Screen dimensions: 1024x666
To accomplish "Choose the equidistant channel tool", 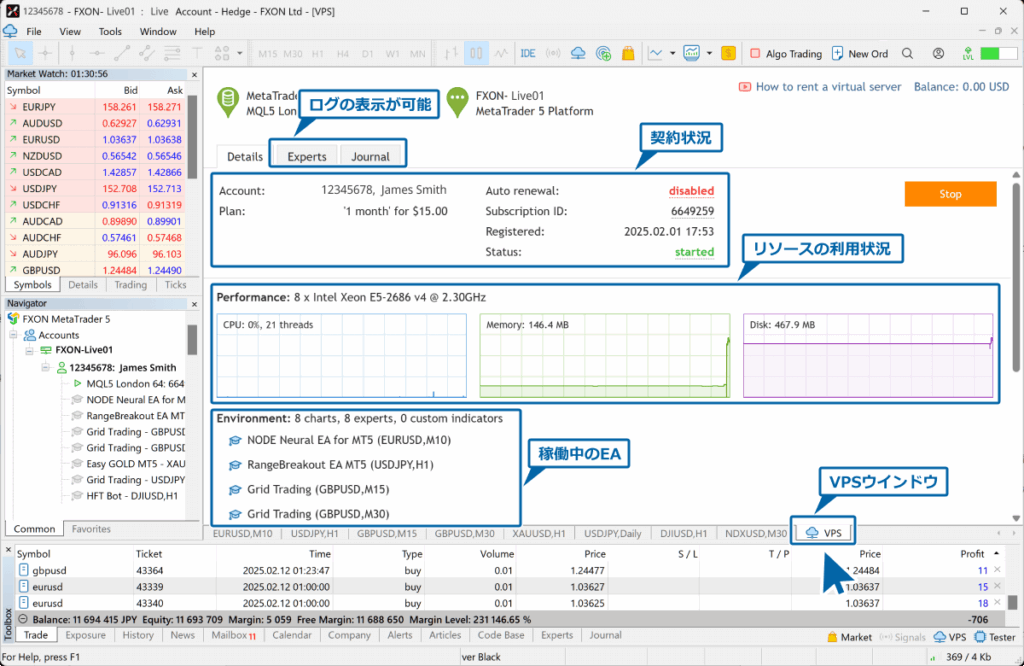I will pyautogui.click(x=146, y=54).
